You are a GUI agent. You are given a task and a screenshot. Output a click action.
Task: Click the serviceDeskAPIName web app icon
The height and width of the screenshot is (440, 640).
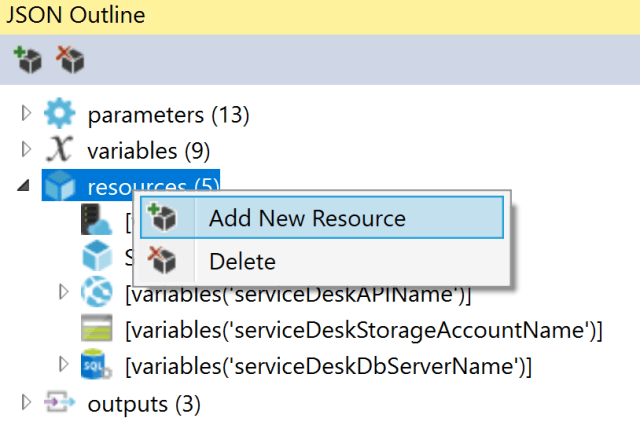pyautogui.click(x=96, y=294)
